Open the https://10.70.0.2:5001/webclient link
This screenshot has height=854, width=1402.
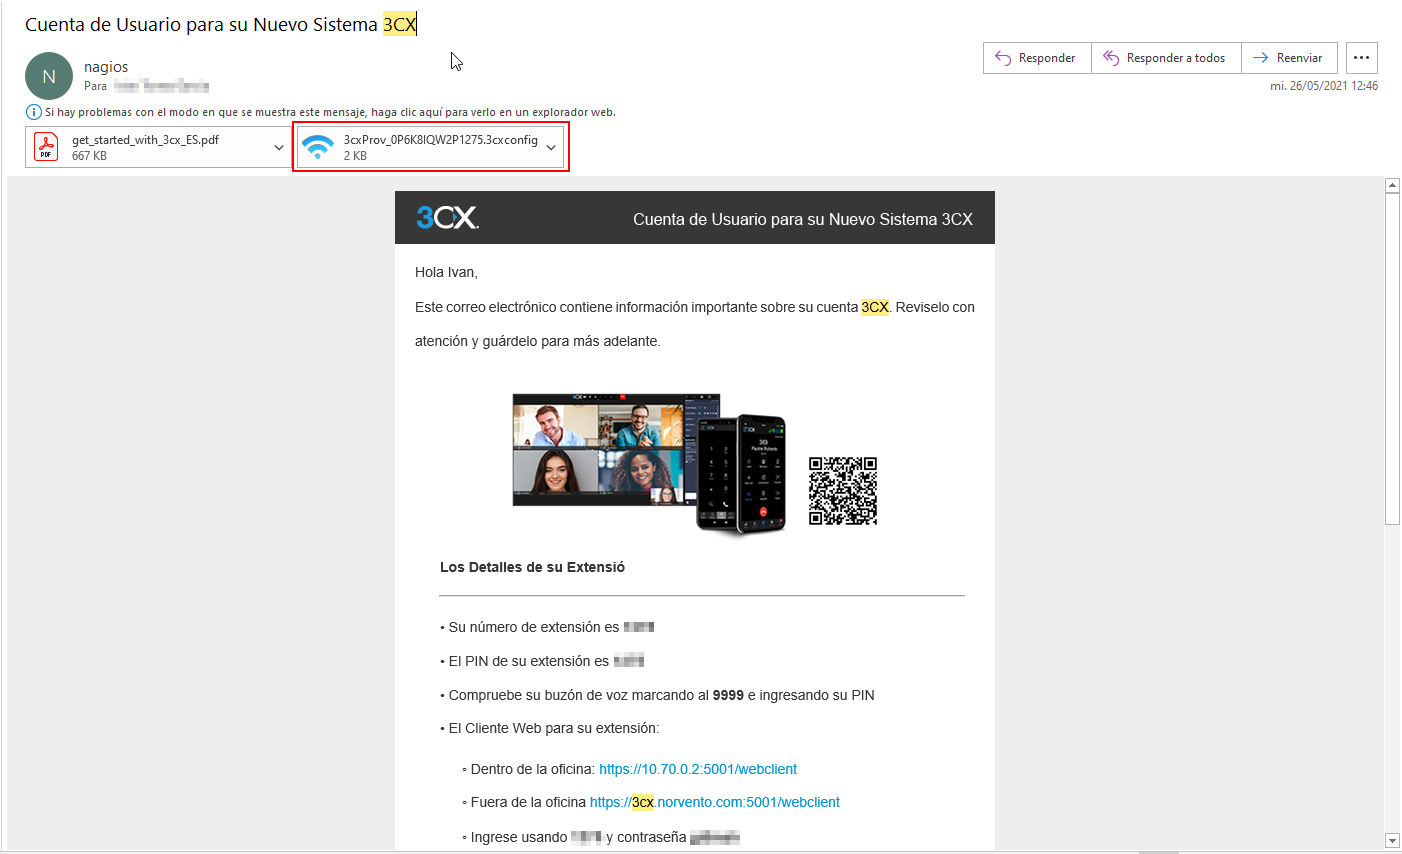[x=698, y=769]
